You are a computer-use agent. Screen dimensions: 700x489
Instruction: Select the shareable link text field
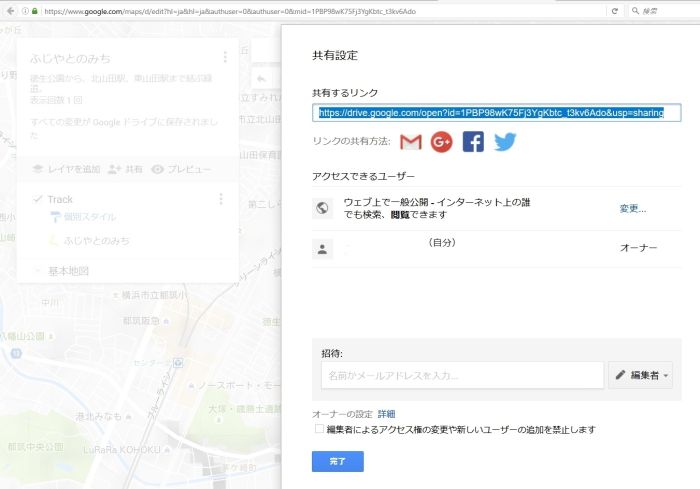[496, 113]
